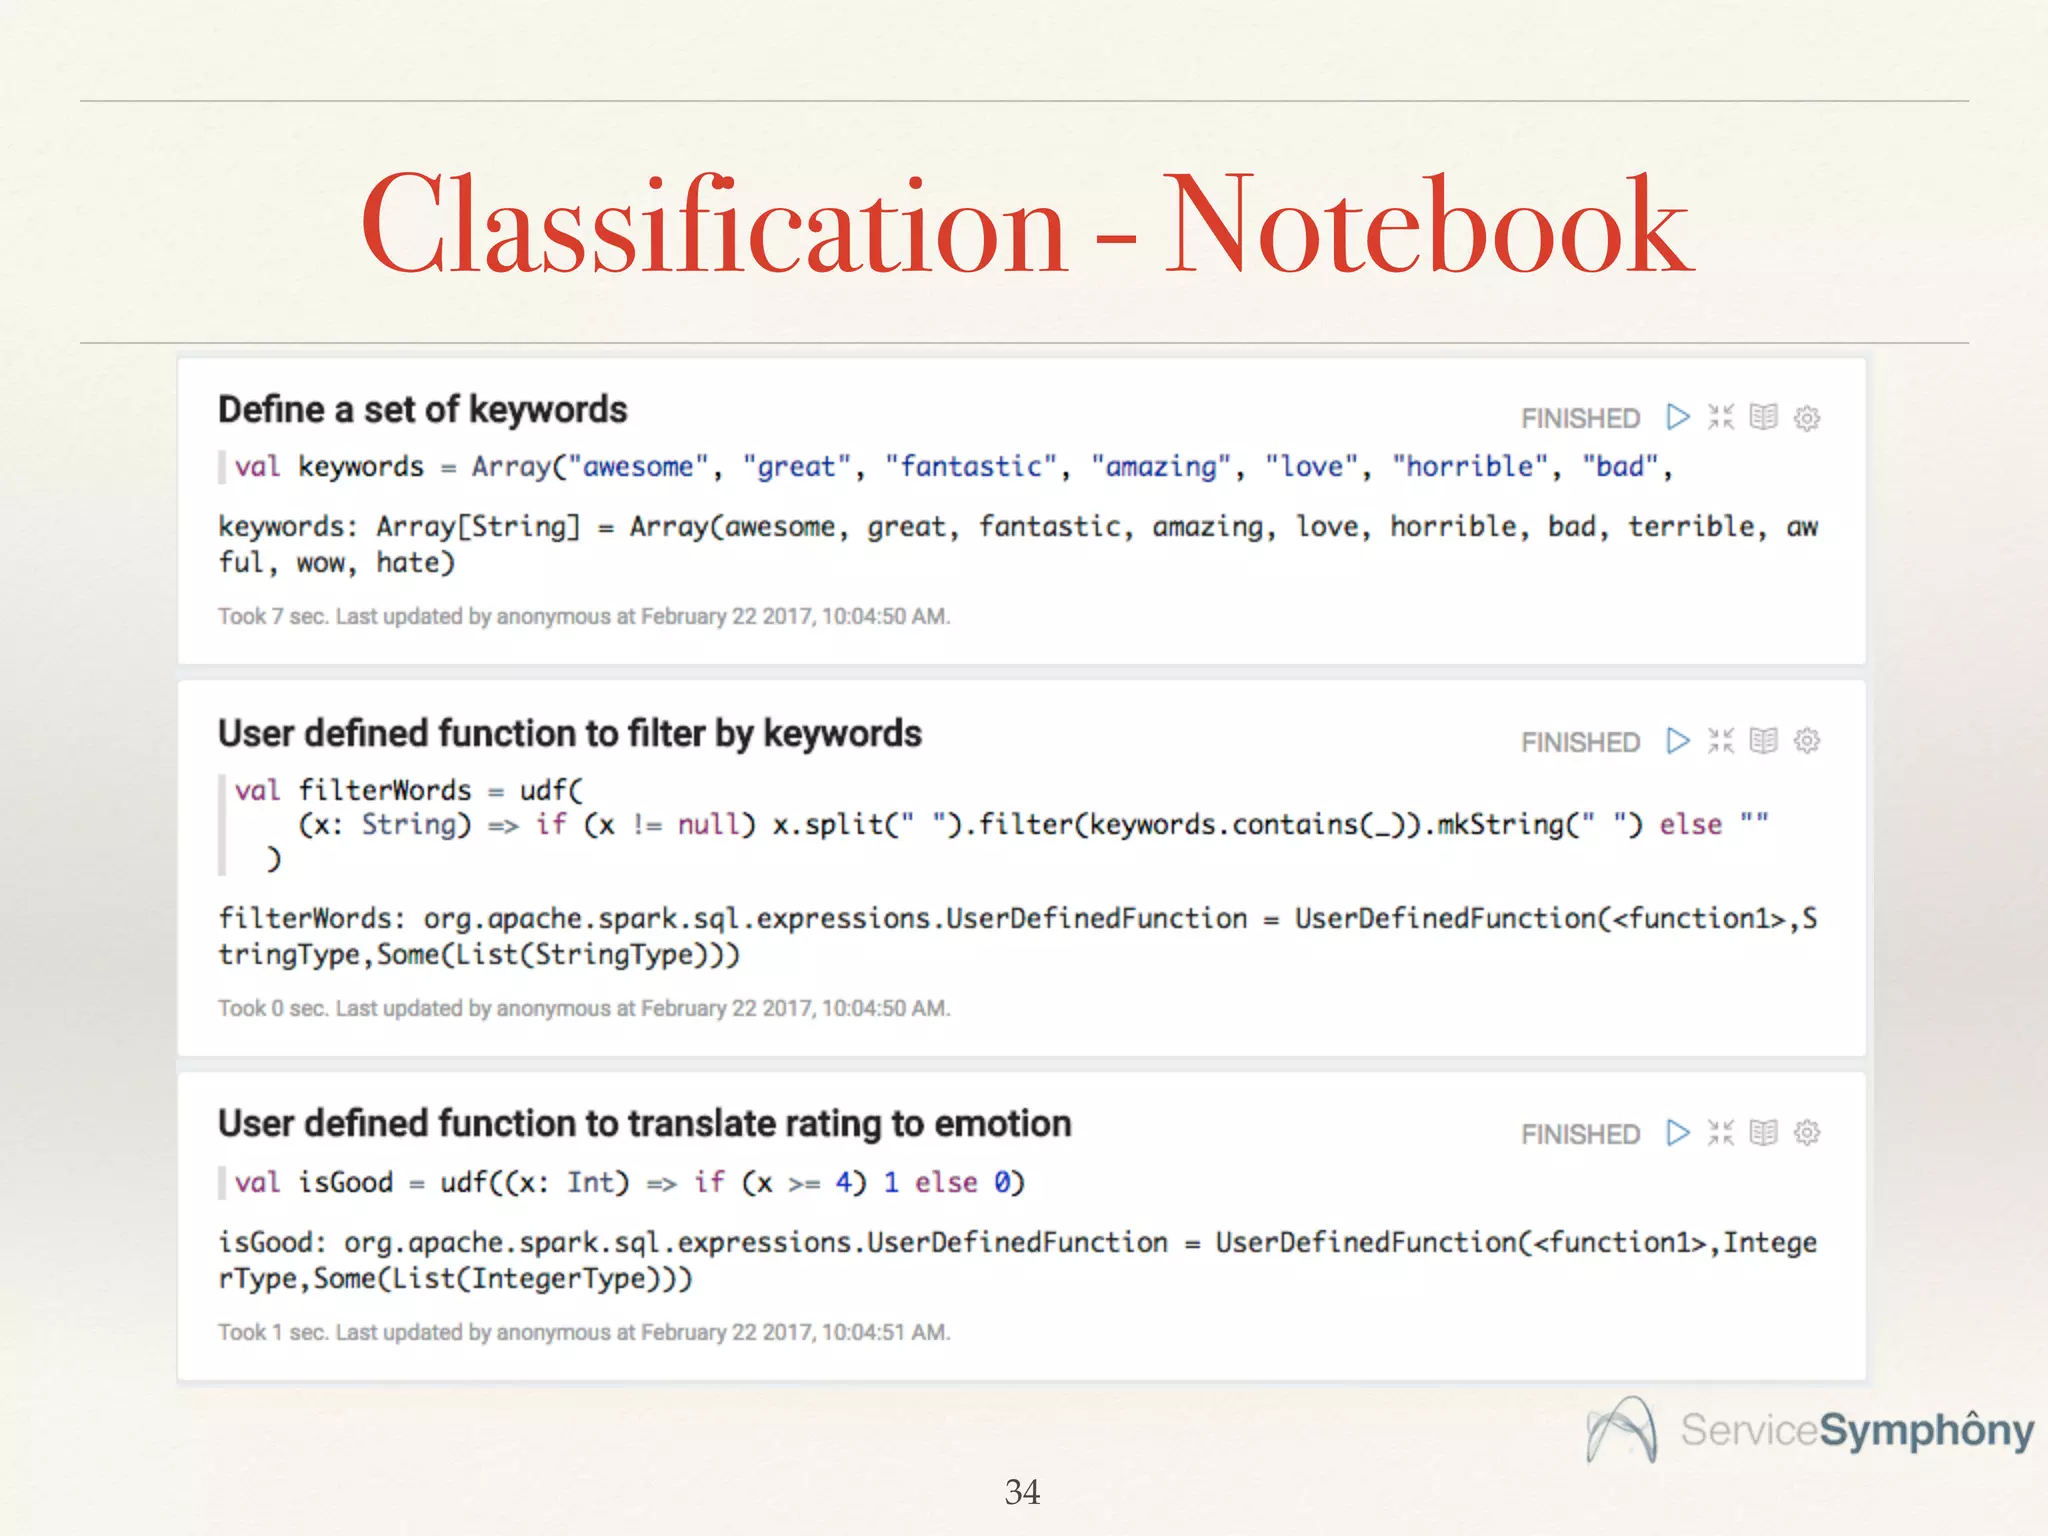
Task: Click inside the keywords Array code line
Action: coord(950,467)
